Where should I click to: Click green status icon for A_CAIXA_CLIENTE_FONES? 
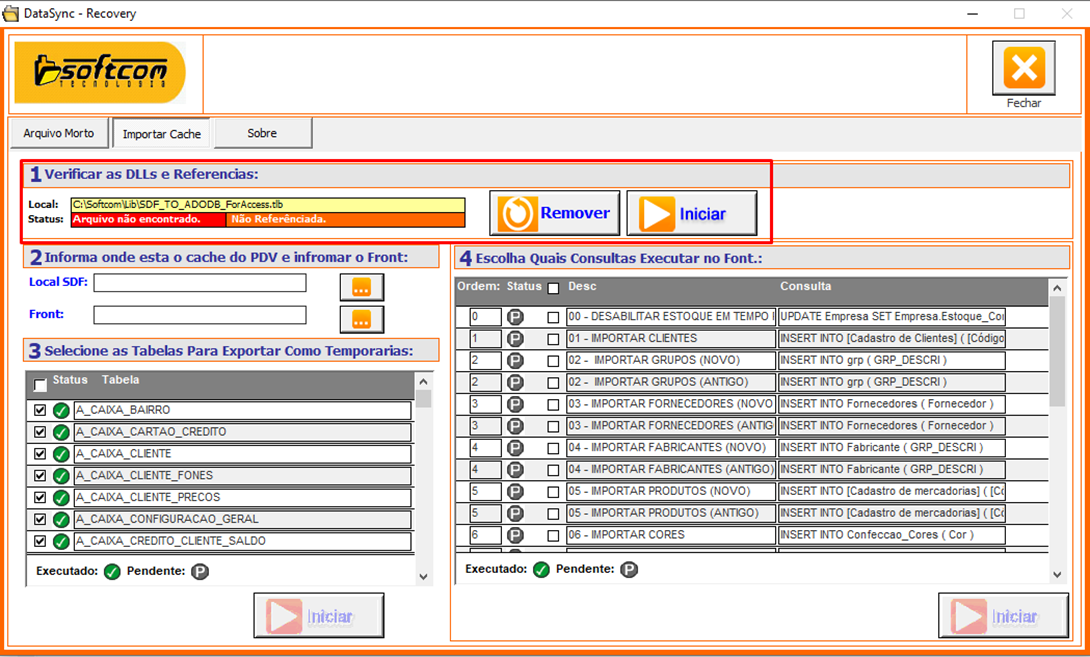click(61, 476)
